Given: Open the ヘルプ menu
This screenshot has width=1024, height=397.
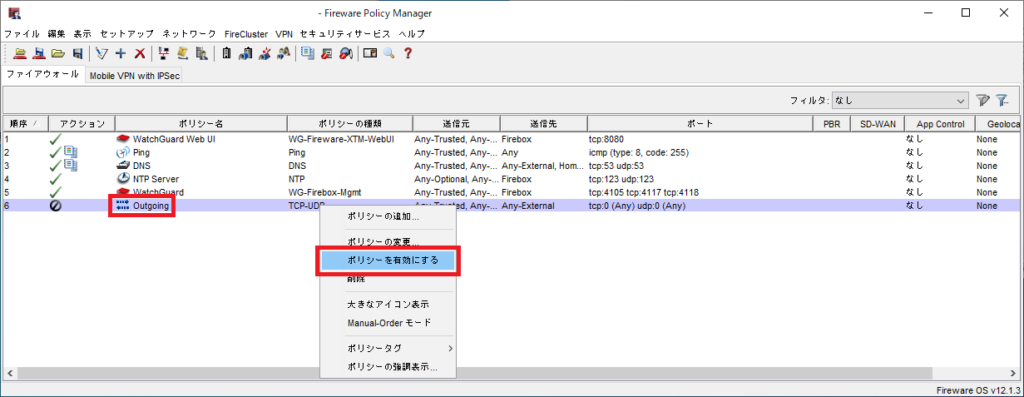Looking at the screenshot, I should [x=411, y=33].
